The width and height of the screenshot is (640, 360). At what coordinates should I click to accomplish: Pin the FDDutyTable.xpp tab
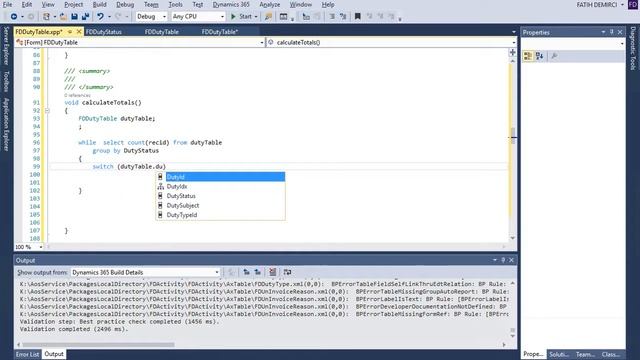pos(70,31)
